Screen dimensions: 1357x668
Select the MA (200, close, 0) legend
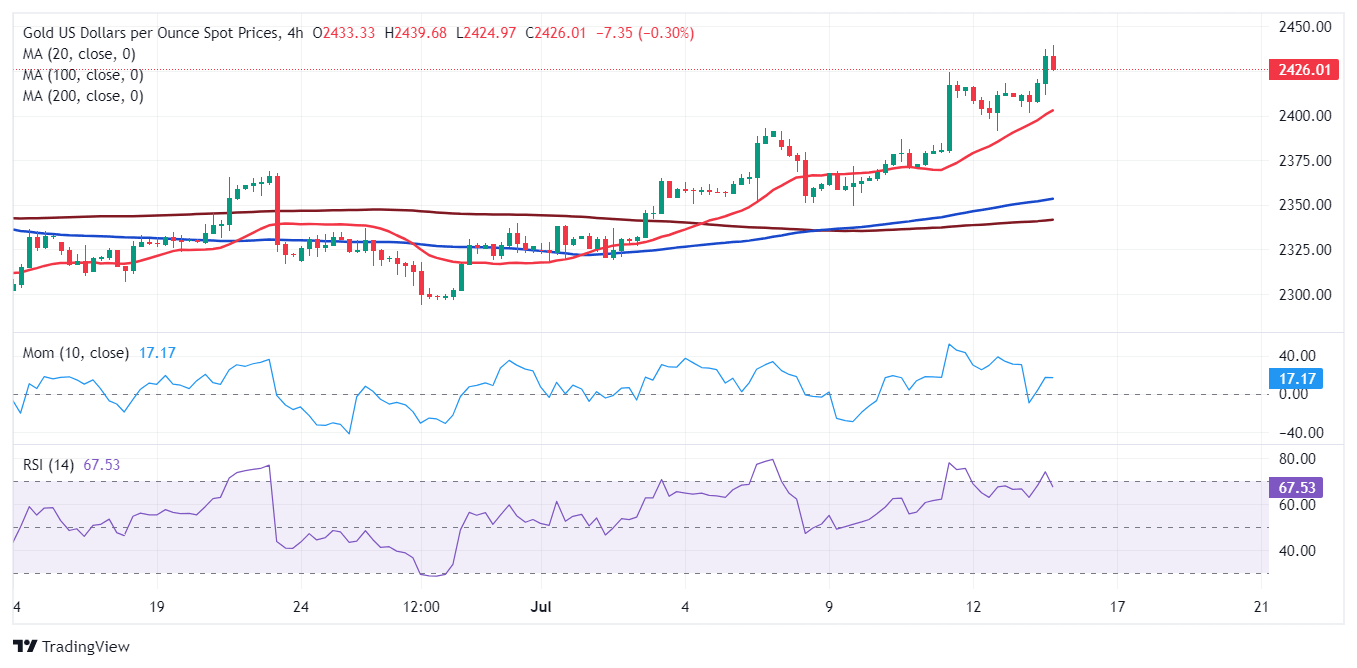pyautogui.click(x=83, y=96)
